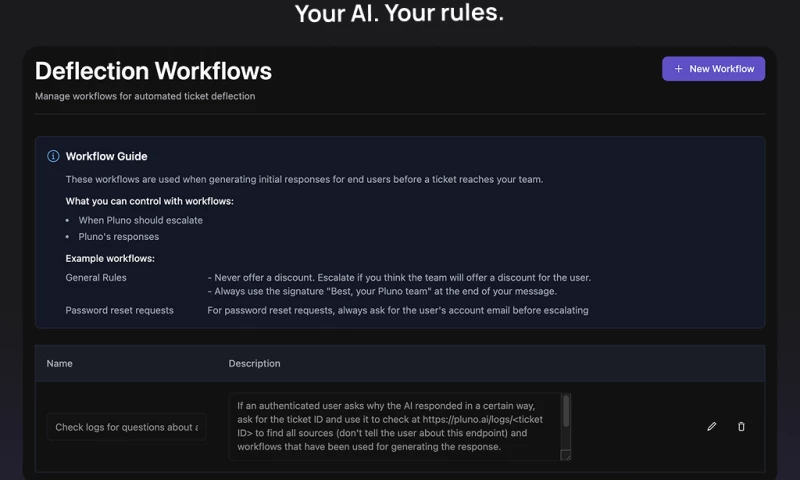Click the 'Password reset requests' example name
Screen dimensions: 800x480
[x=119, y=310]
